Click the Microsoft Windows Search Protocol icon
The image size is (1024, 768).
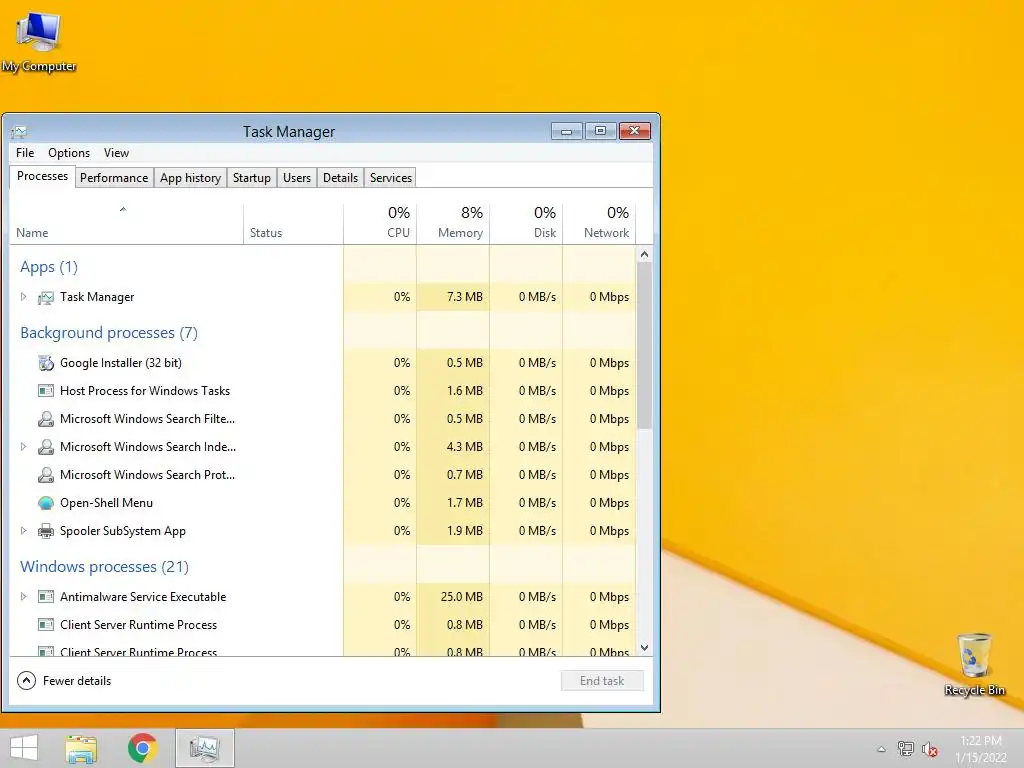click(x=46, y=475)
